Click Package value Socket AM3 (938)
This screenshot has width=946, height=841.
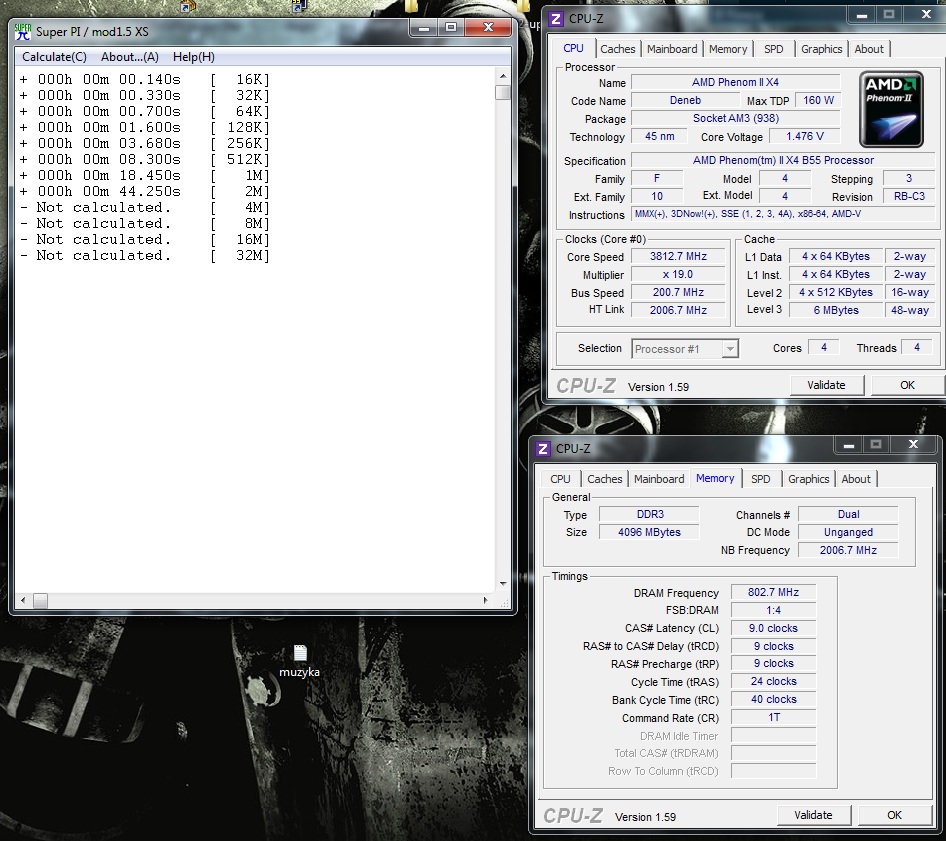pos(735,118)
